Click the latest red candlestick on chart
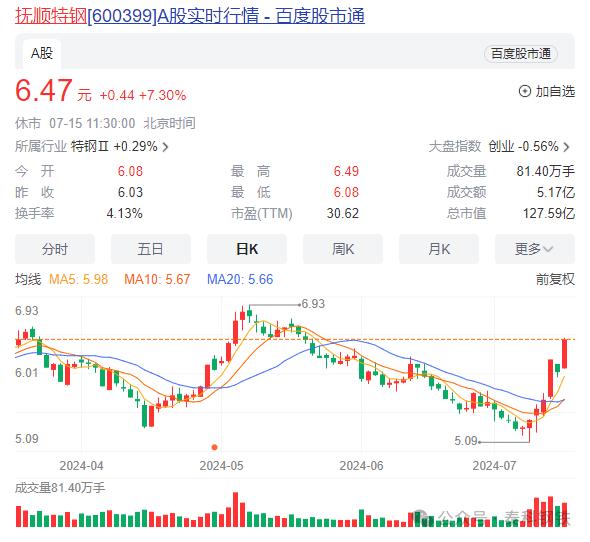590x542 pixels. [x=564, y=354]
